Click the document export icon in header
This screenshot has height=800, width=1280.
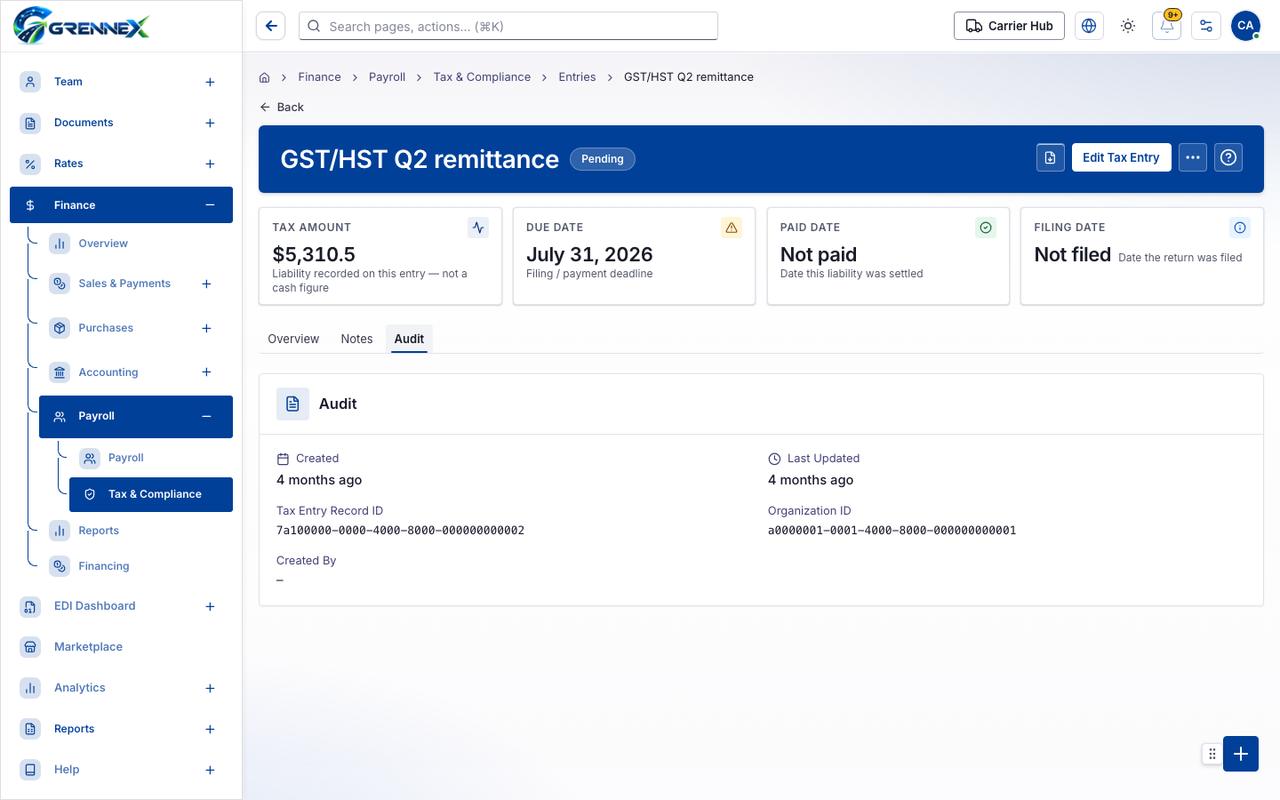pyautogui.click(x=1050, y=158)
